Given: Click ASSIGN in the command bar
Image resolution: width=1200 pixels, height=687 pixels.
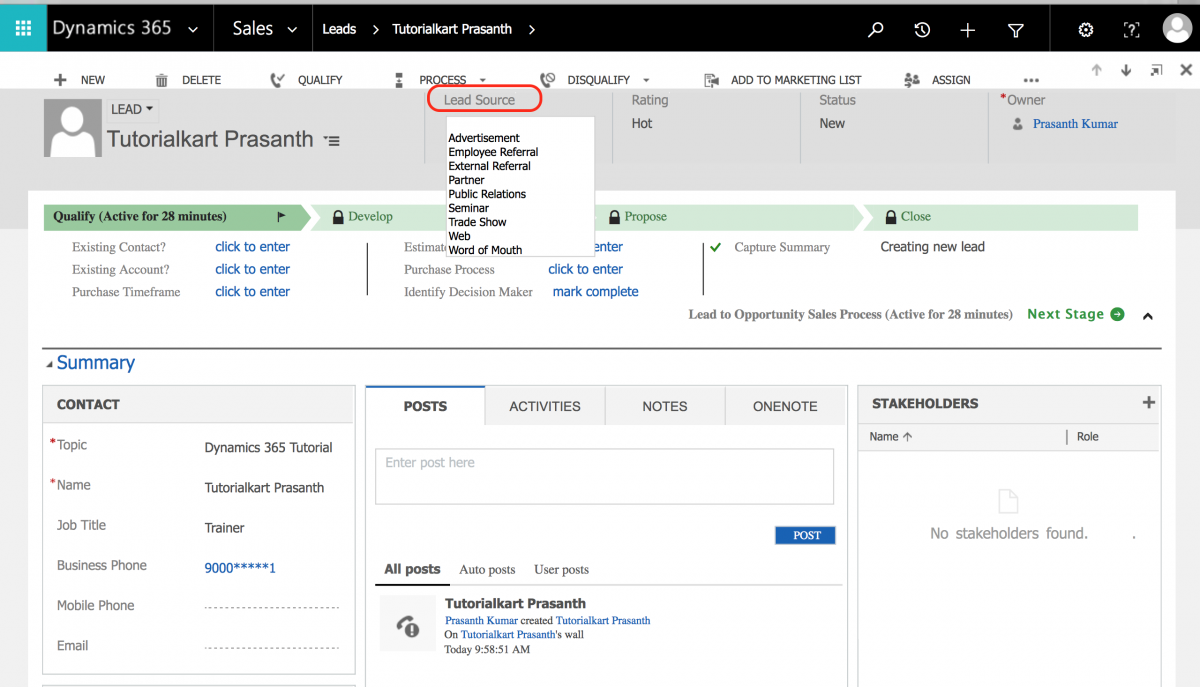Looking at the screenshot, I should point(937,80).
